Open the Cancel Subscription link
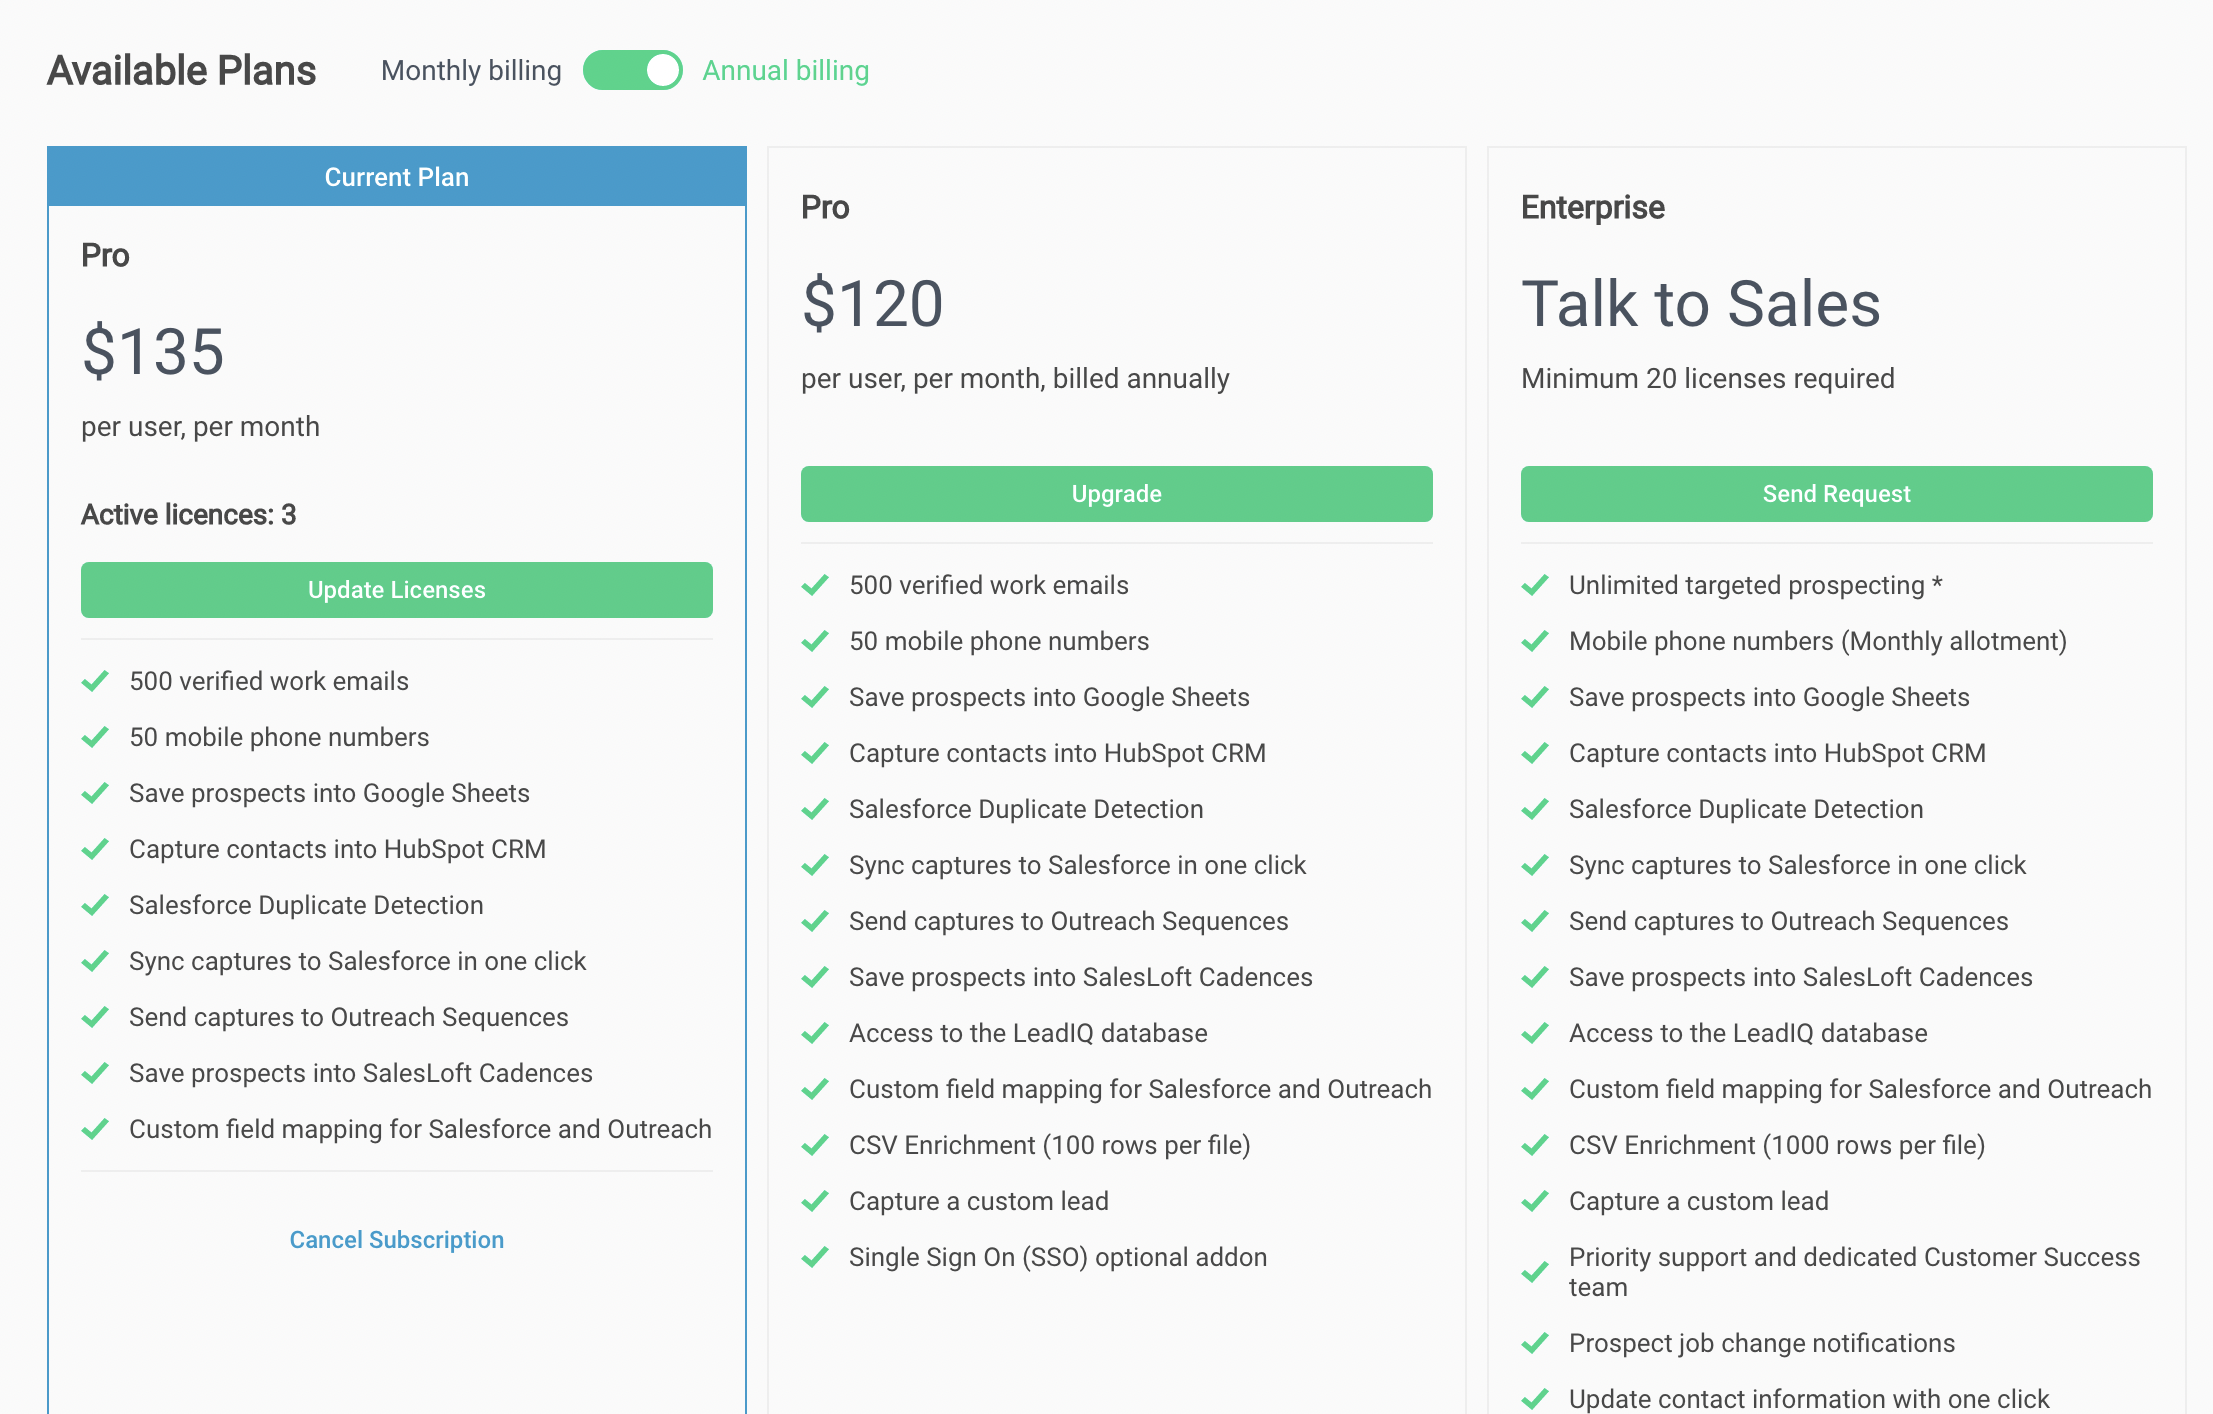The height and width of the screenshot is (1414, 2213). [x=396, y=1240]
